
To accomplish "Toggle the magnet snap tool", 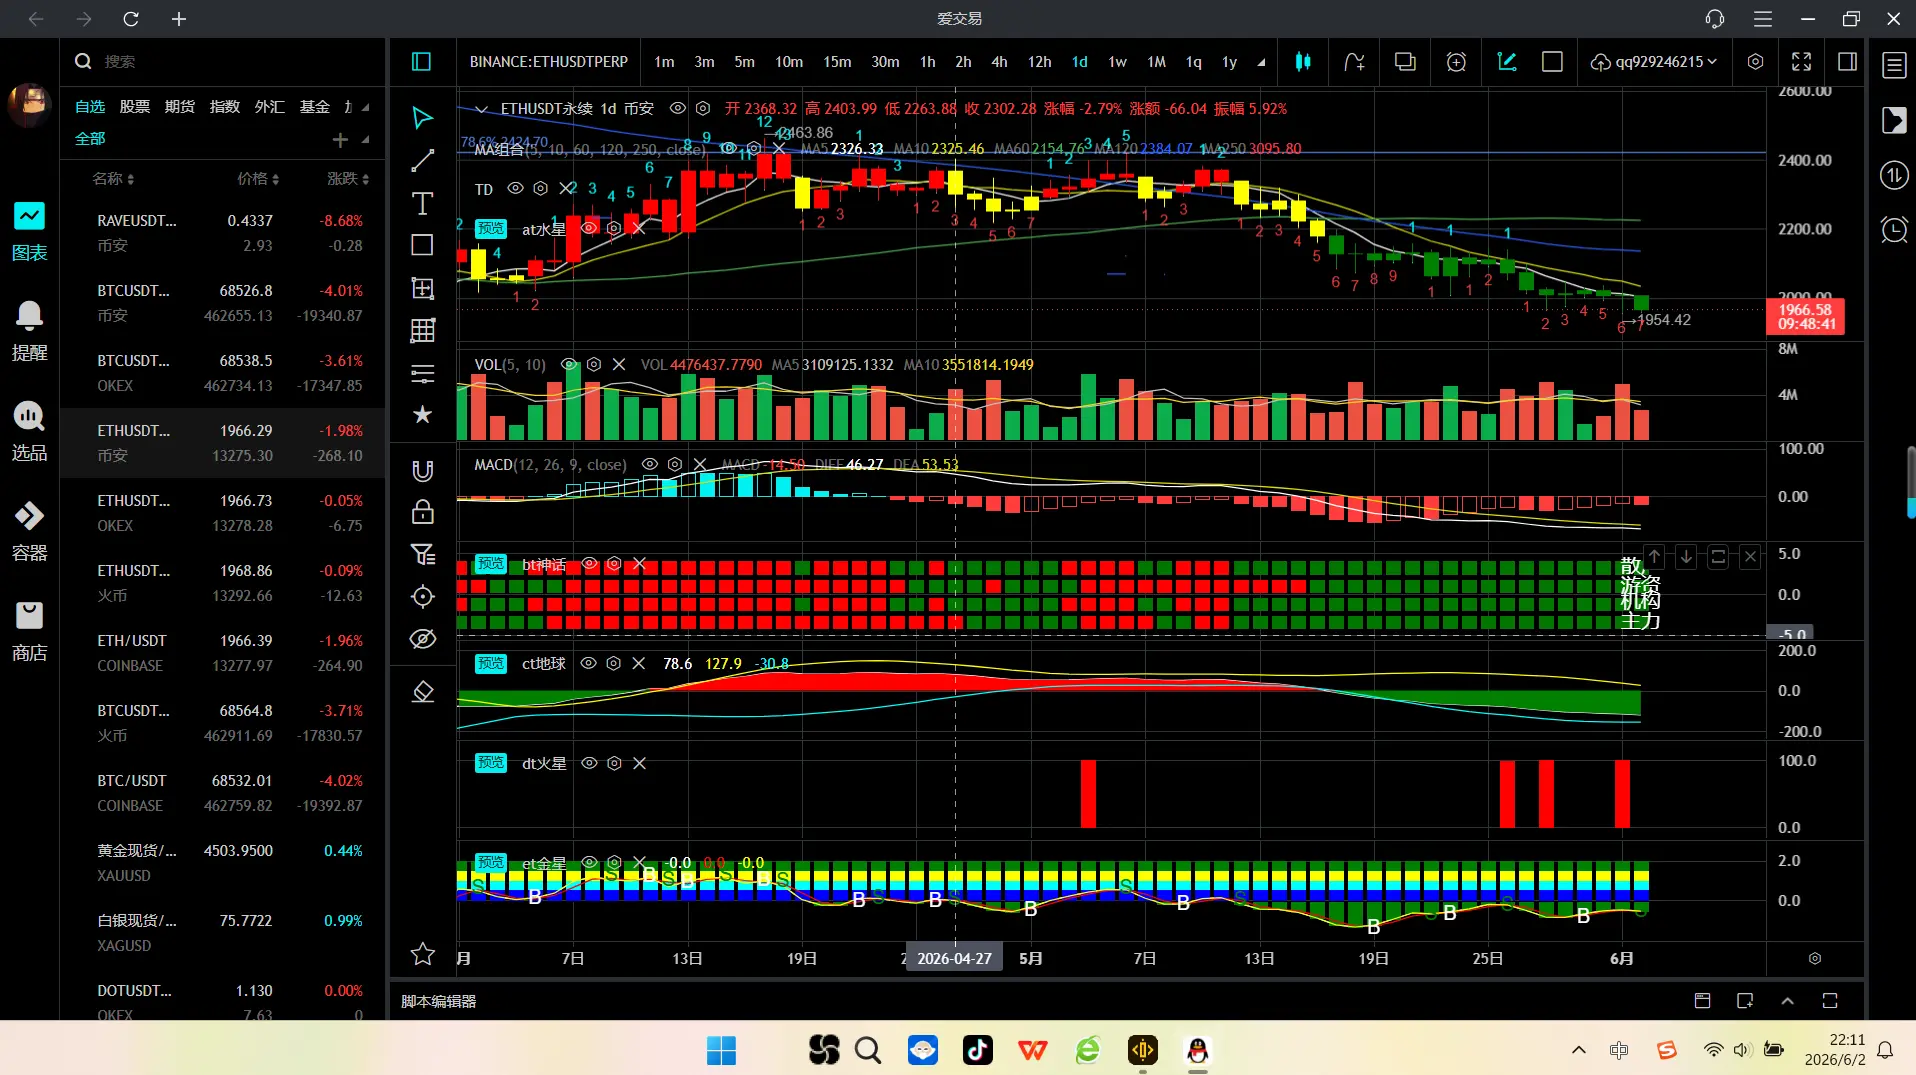I will 423,471.
